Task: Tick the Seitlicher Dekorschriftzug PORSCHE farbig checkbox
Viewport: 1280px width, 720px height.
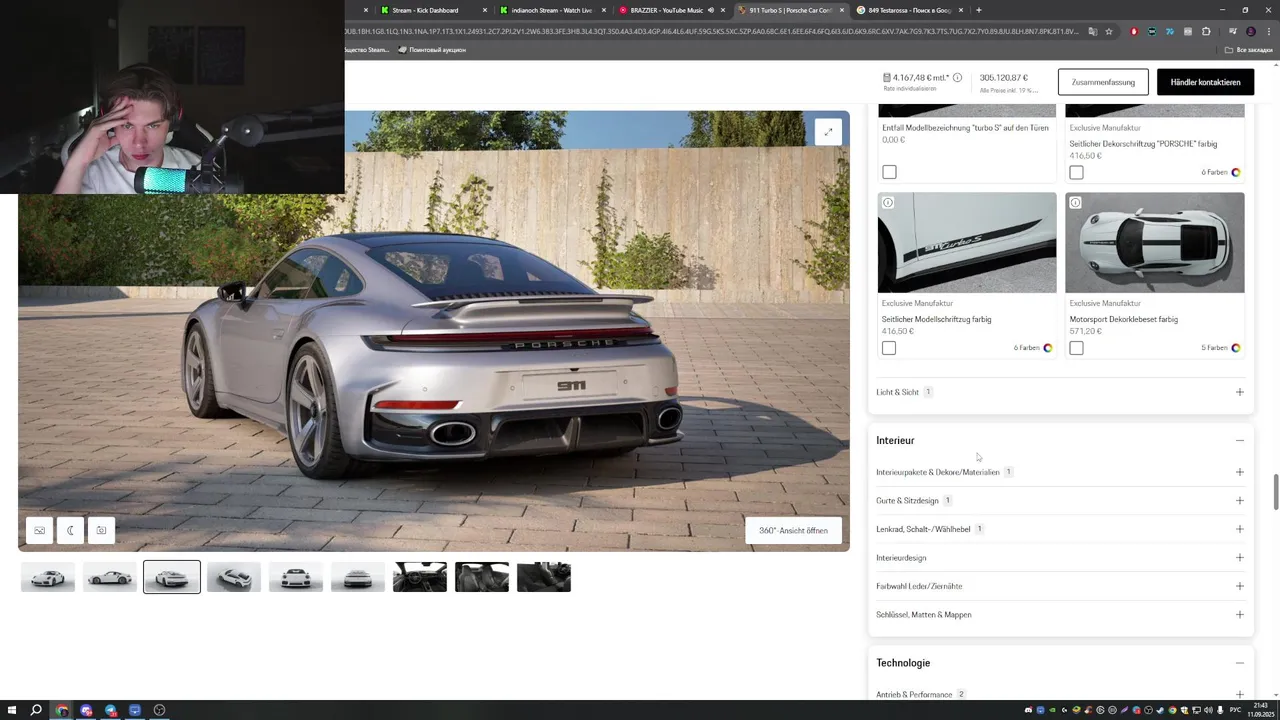Action: (1076, 172)
